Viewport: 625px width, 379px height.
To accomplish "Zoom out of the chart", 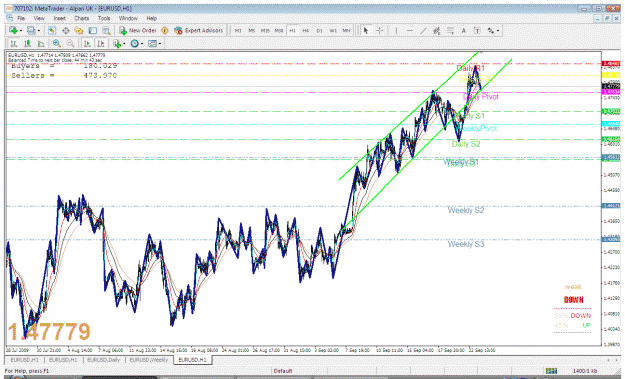I will pos(70,43).
